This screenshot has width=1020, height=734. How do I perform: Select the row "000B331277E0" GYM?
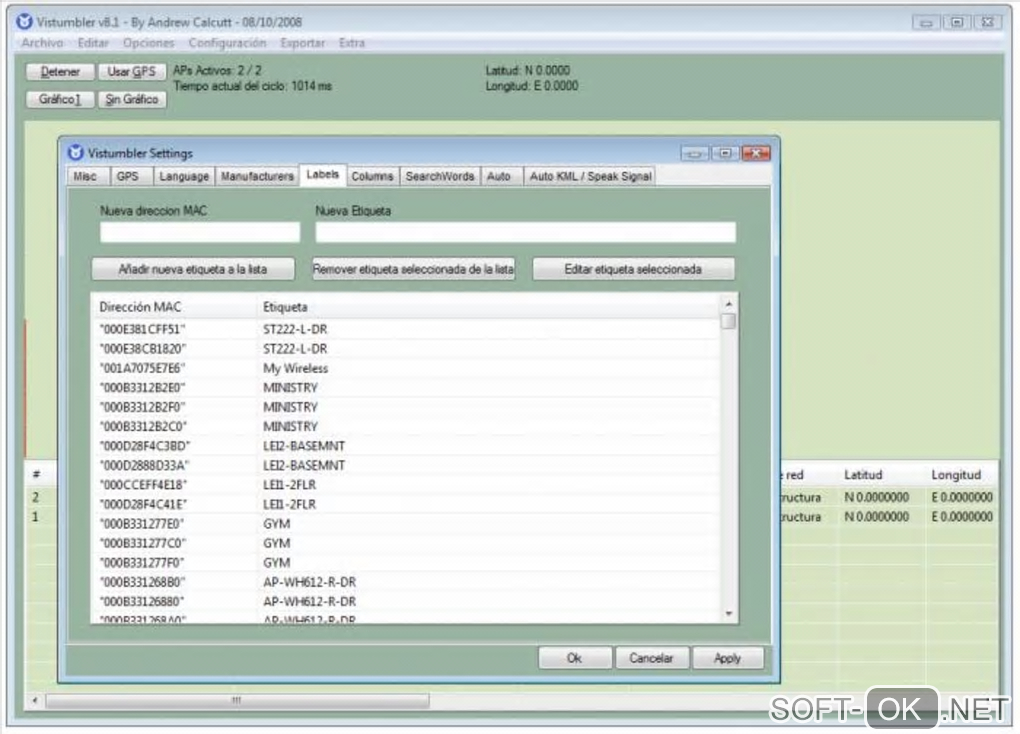(x=406, y=524)
